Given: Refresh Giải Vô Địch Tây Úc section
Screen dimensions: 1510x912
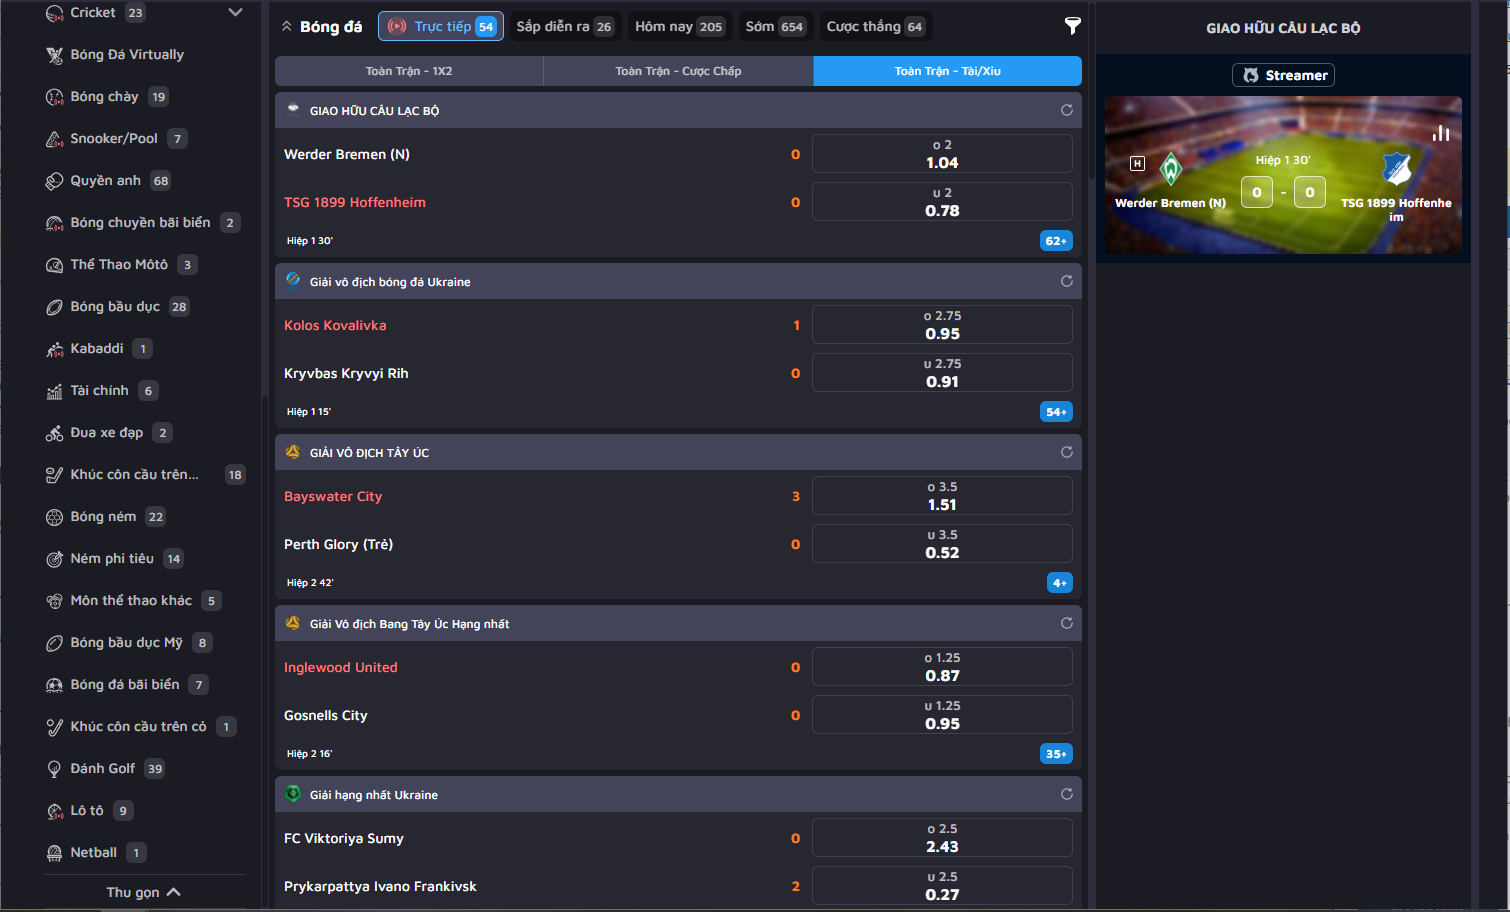Looking at the screenshot, I should (1066, 452).
